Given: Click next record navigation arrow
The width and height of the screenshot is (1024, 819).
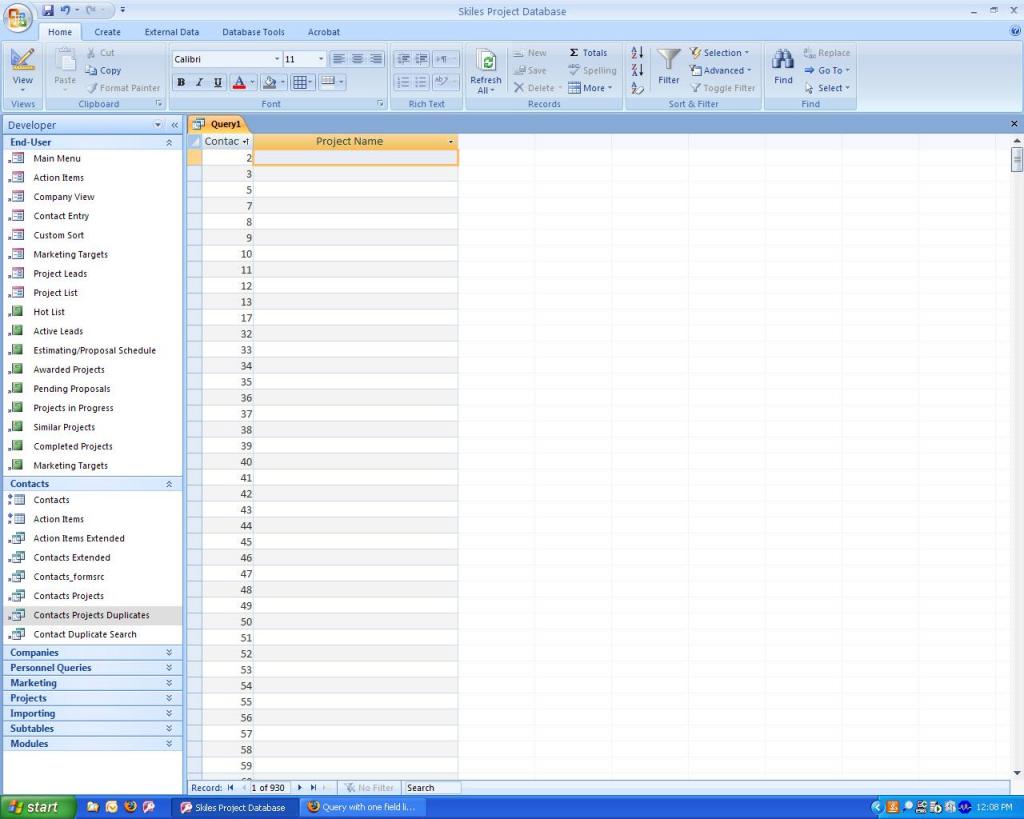Looking at the screenshot, I should point(300,788).
